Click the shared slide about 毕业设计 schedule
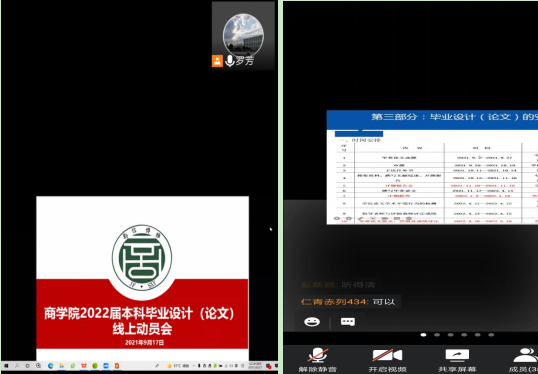 point(432,167)
